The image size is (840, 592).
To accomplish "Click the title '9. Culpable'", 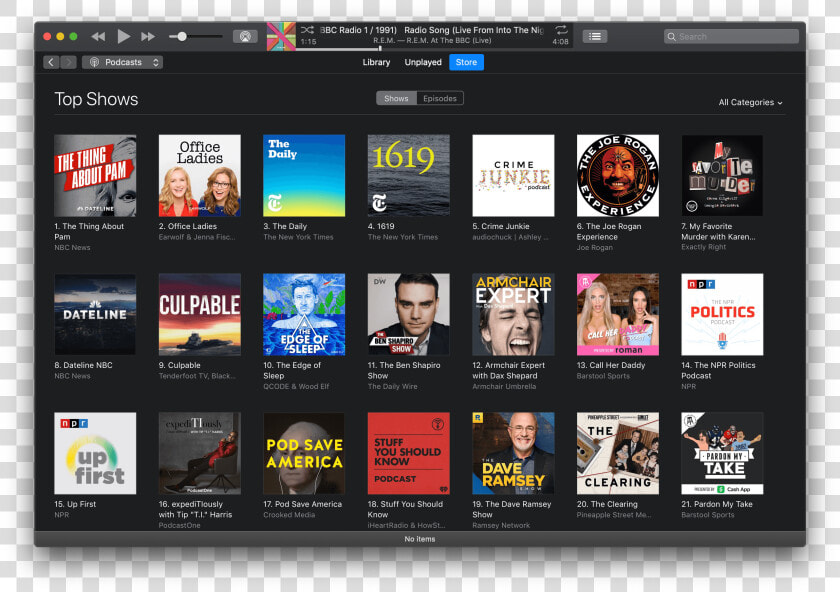I will click(179, 365).
